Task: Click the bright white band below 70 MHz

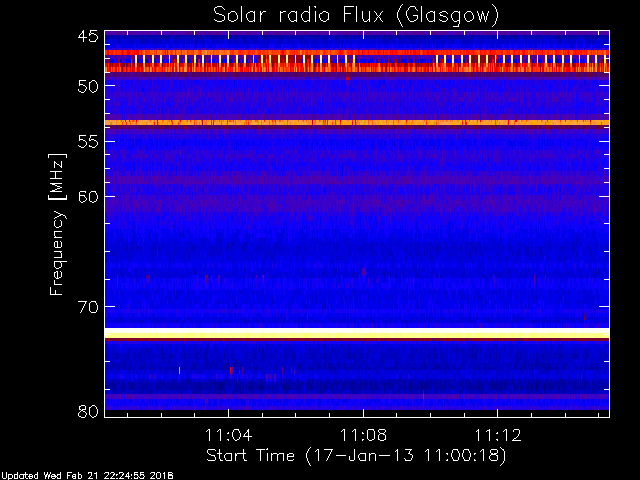Action: 357,333
